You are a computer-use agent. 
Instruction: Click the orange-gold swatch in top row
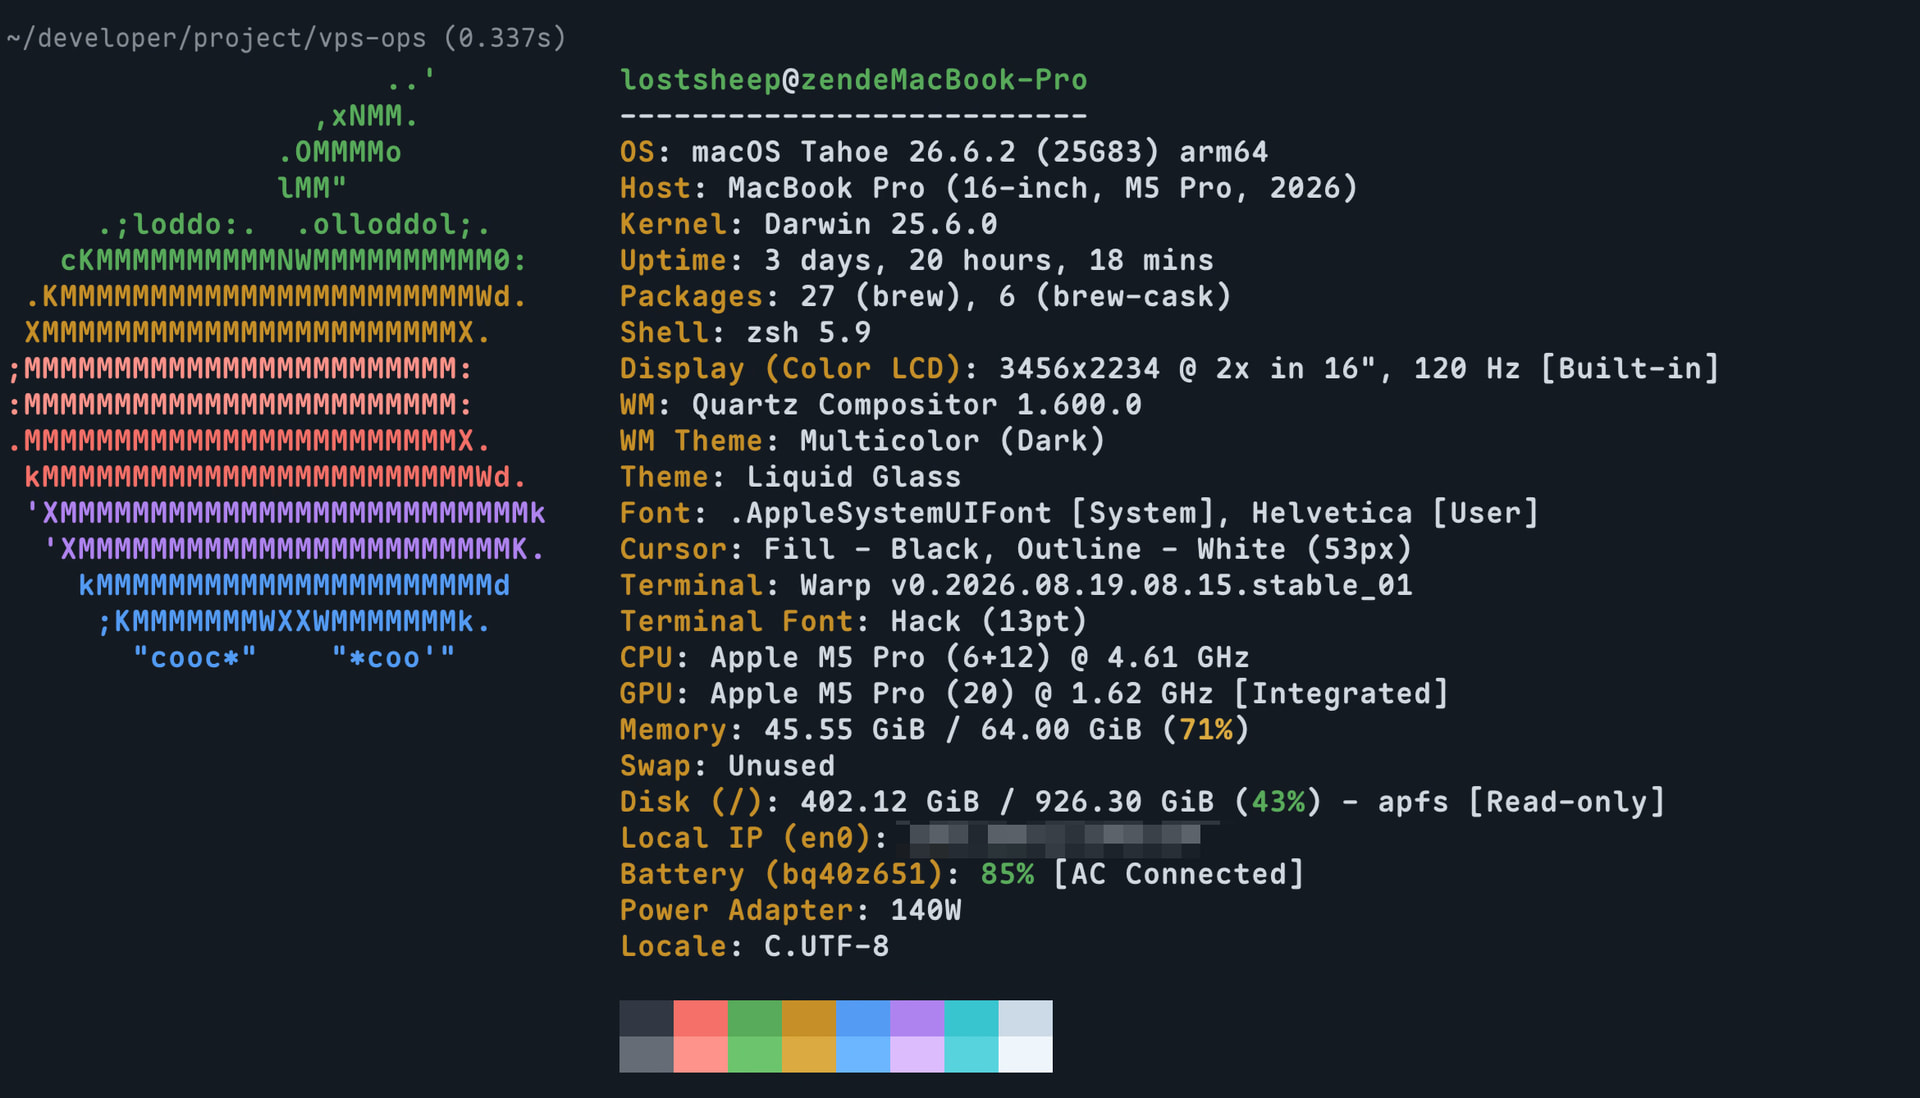tap(809, 1018)
